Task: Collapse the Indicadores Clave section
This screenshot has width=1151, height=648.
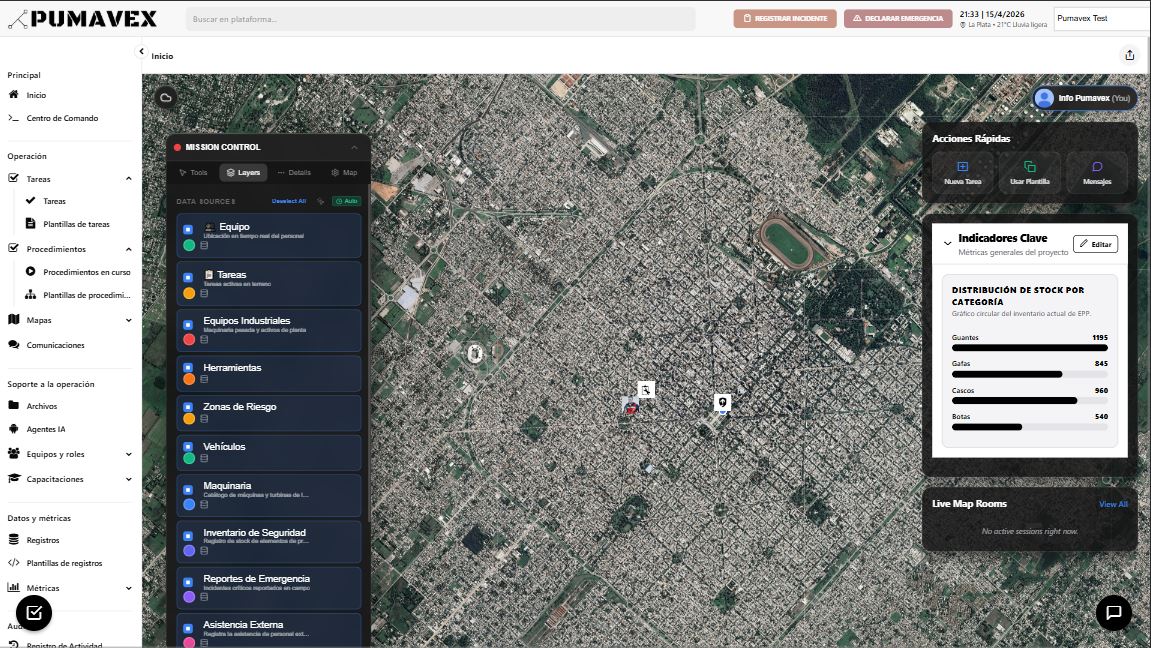Action: tap(947, 243)
